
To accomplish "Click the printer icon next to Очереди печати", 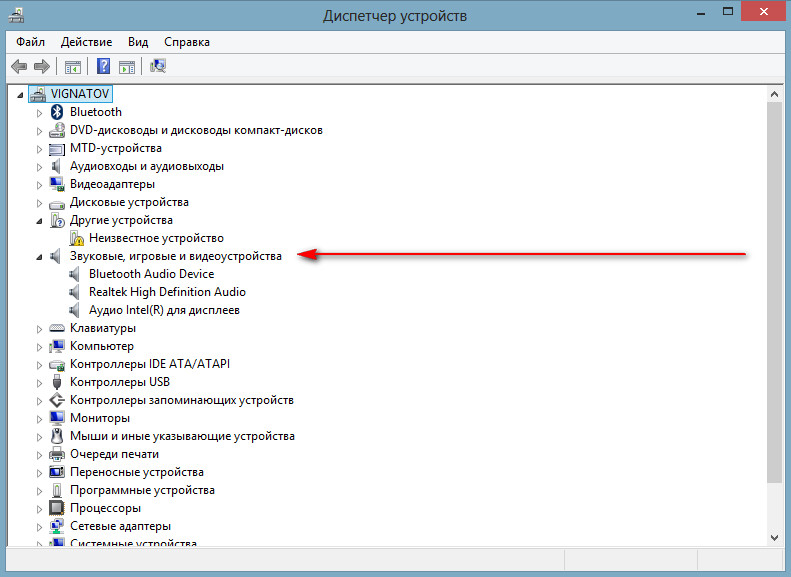I will click(x=58, y=454).
